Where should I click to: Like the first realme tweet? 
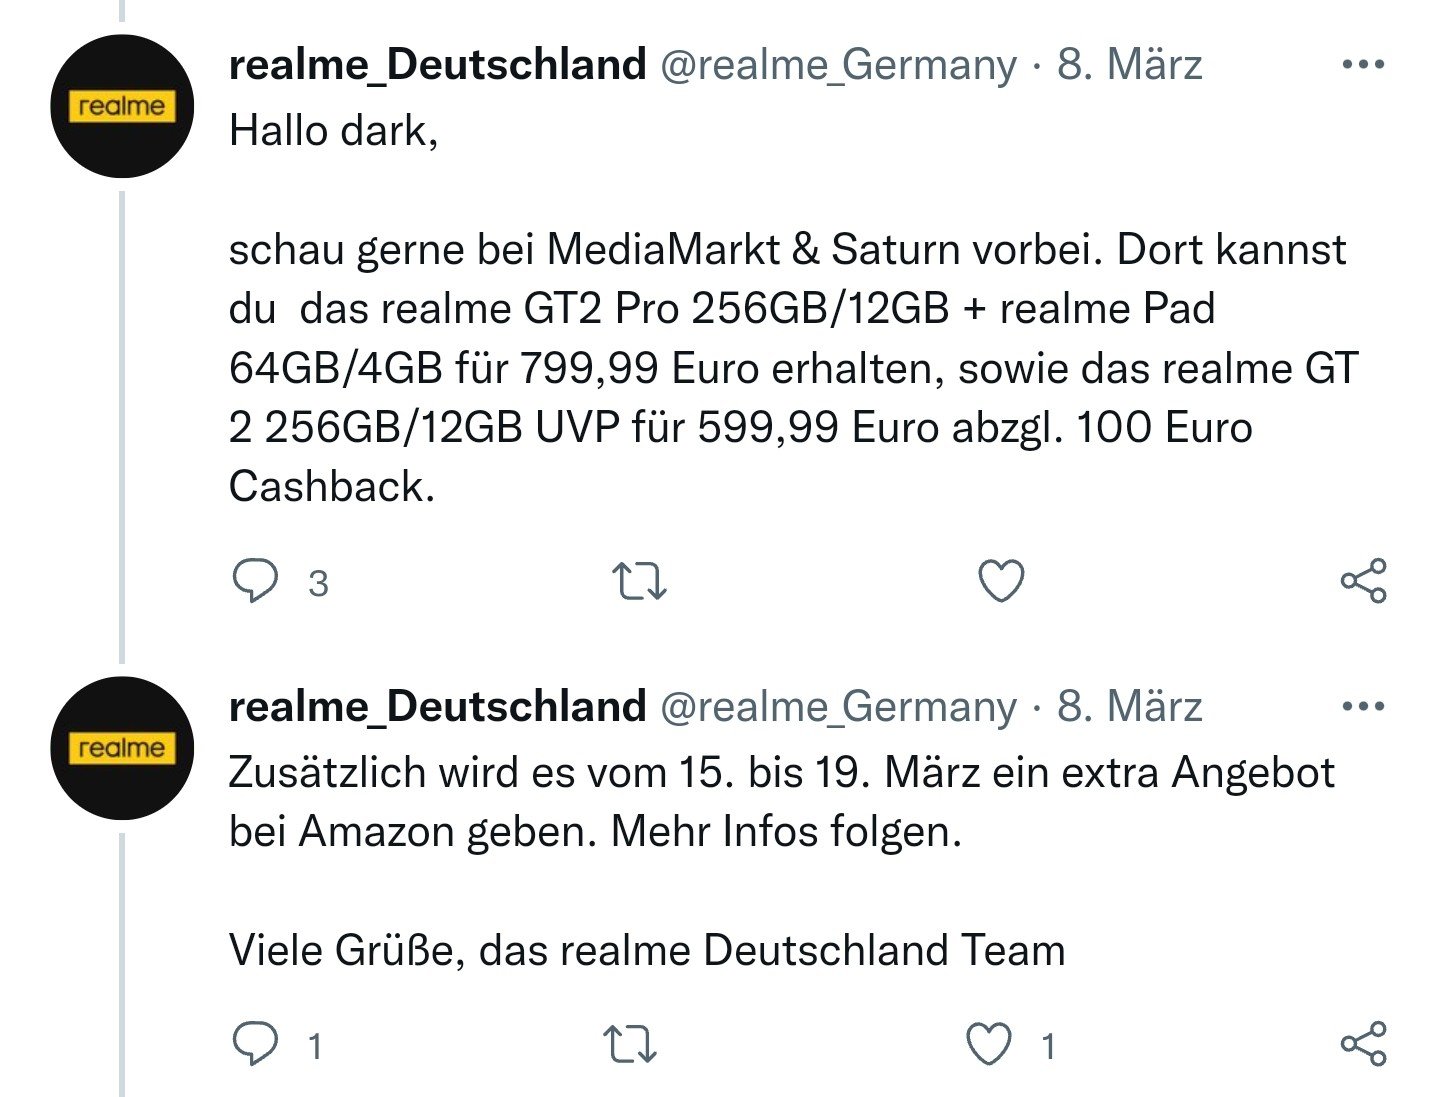(1001, 581)
